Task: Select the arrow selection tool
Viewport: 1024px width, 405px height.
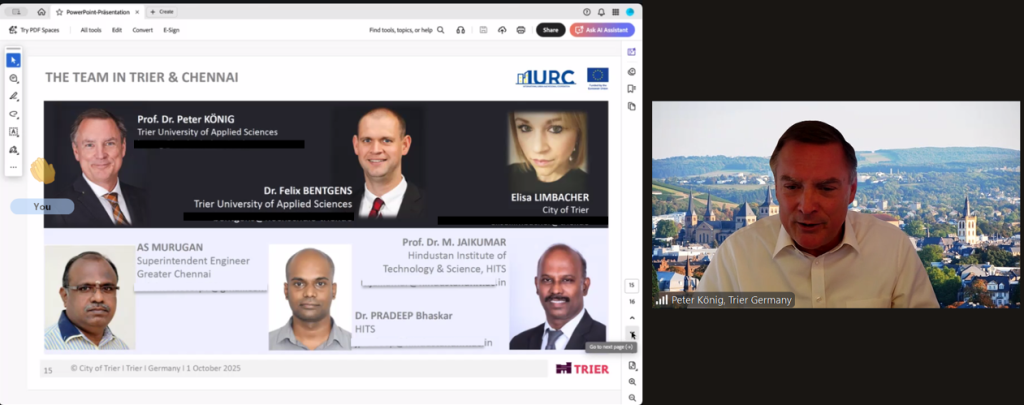Action: pos(13,60)
